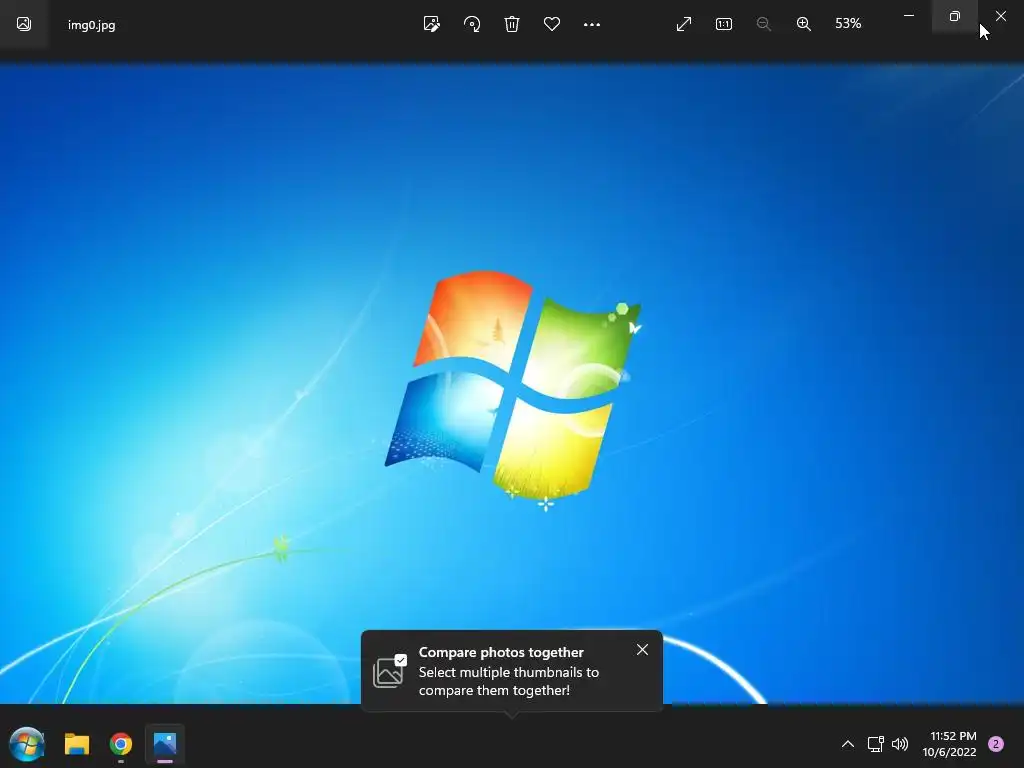The width and height of the screenshot is (1024, 768).
Task: Add photo to favorites with heart icon
Action: [x=552, y=24]
